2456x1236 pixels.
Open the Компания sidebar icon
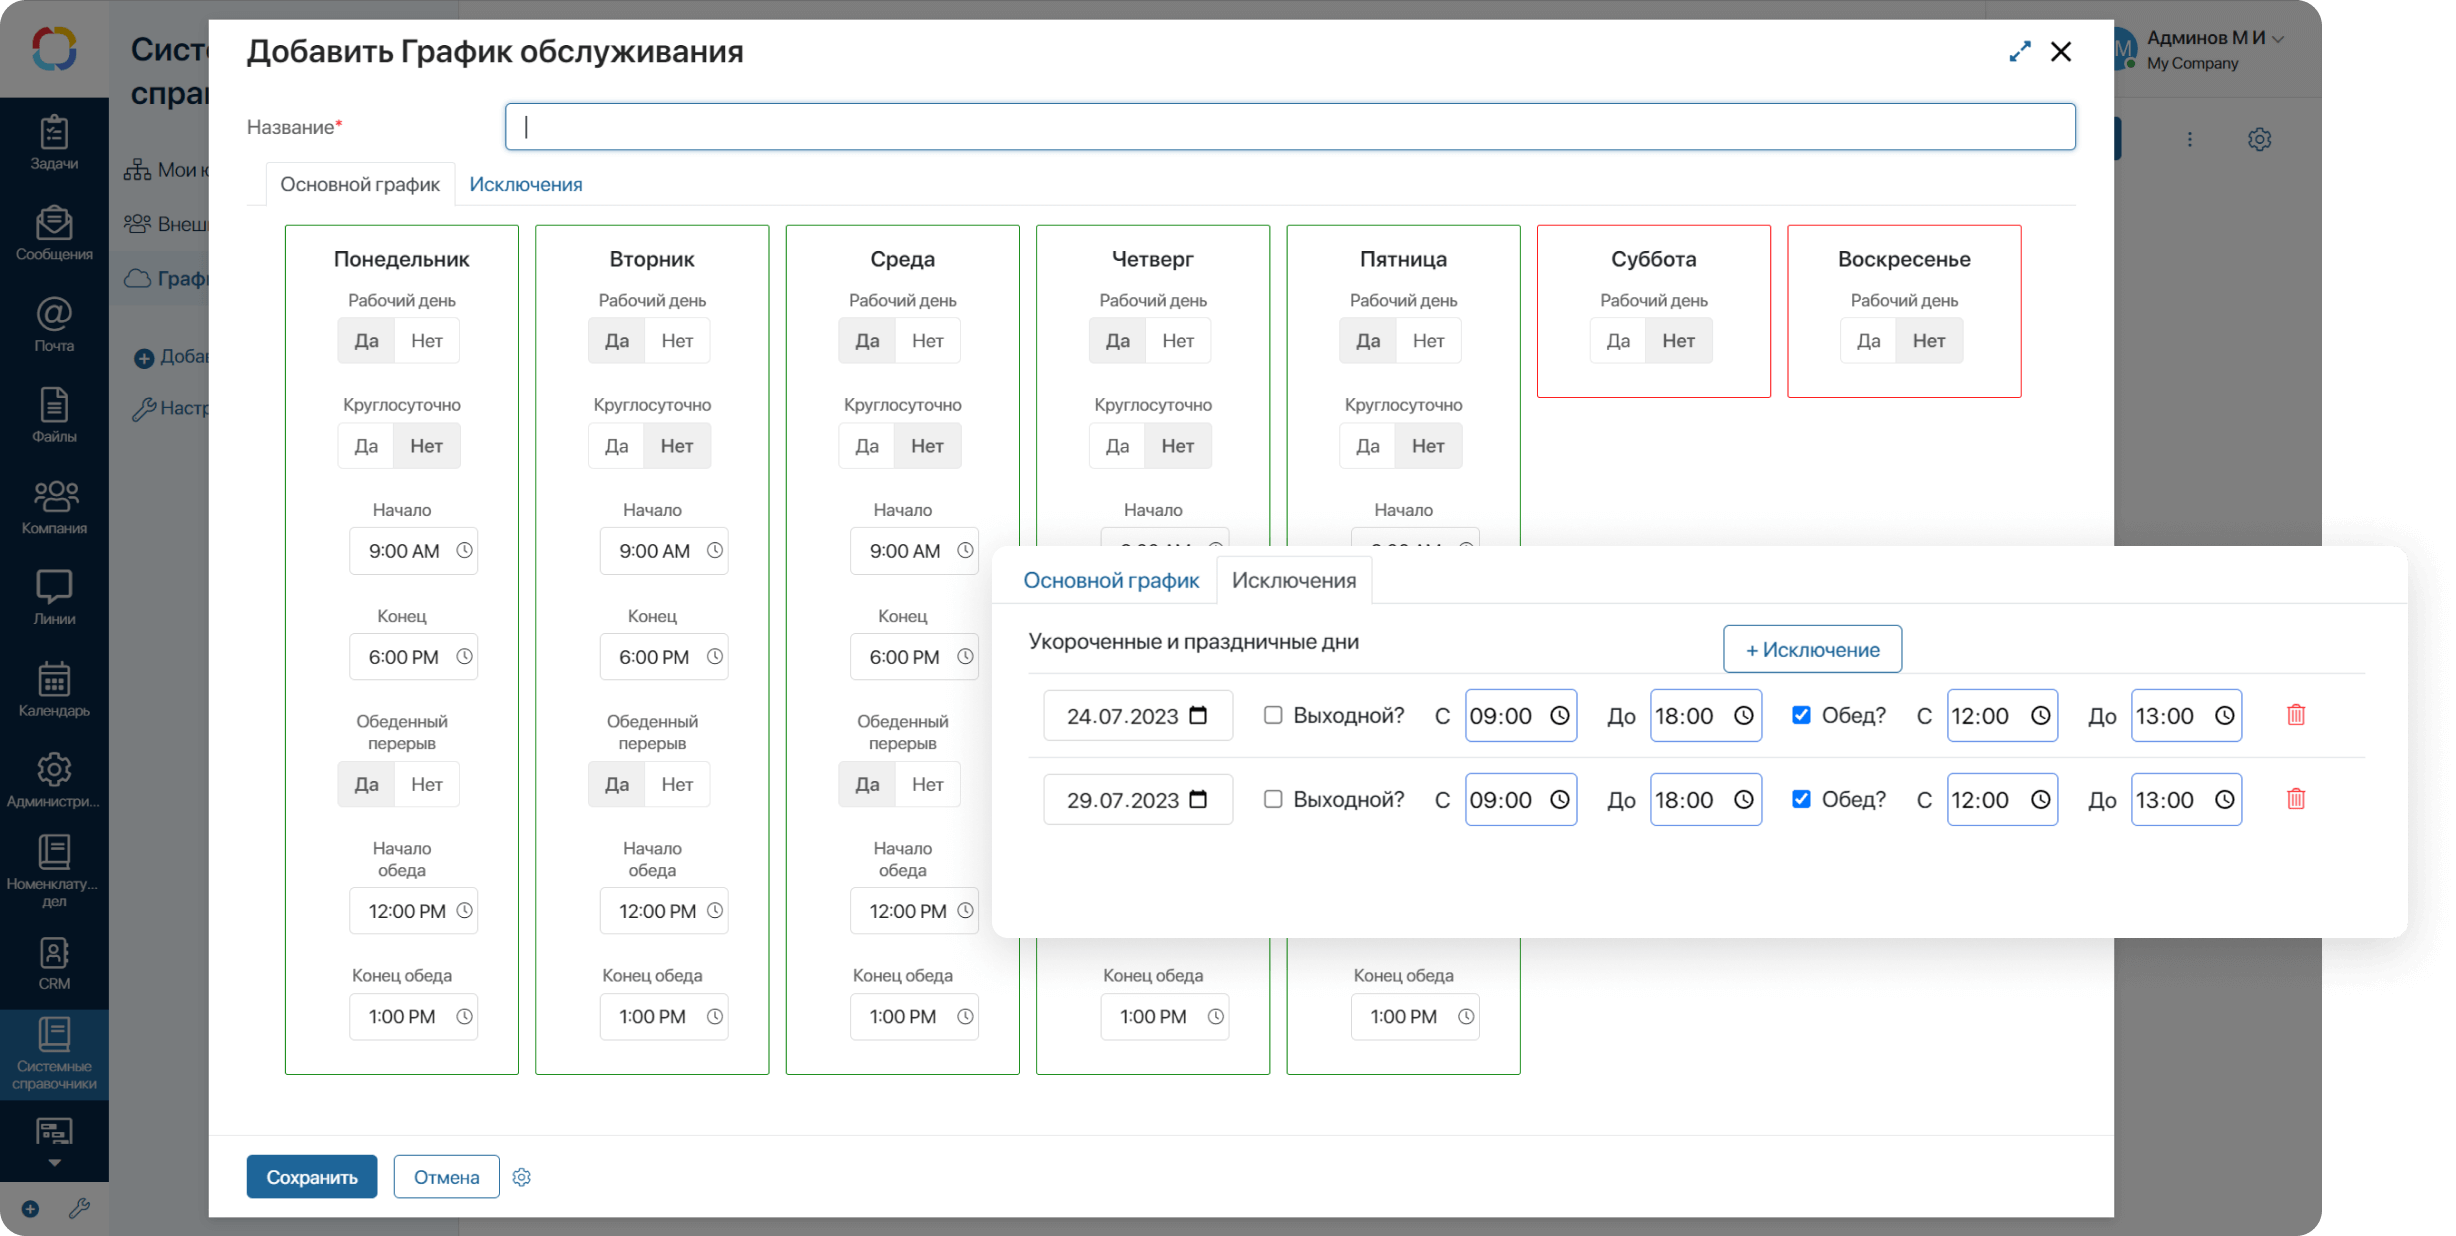coord(54,507)
